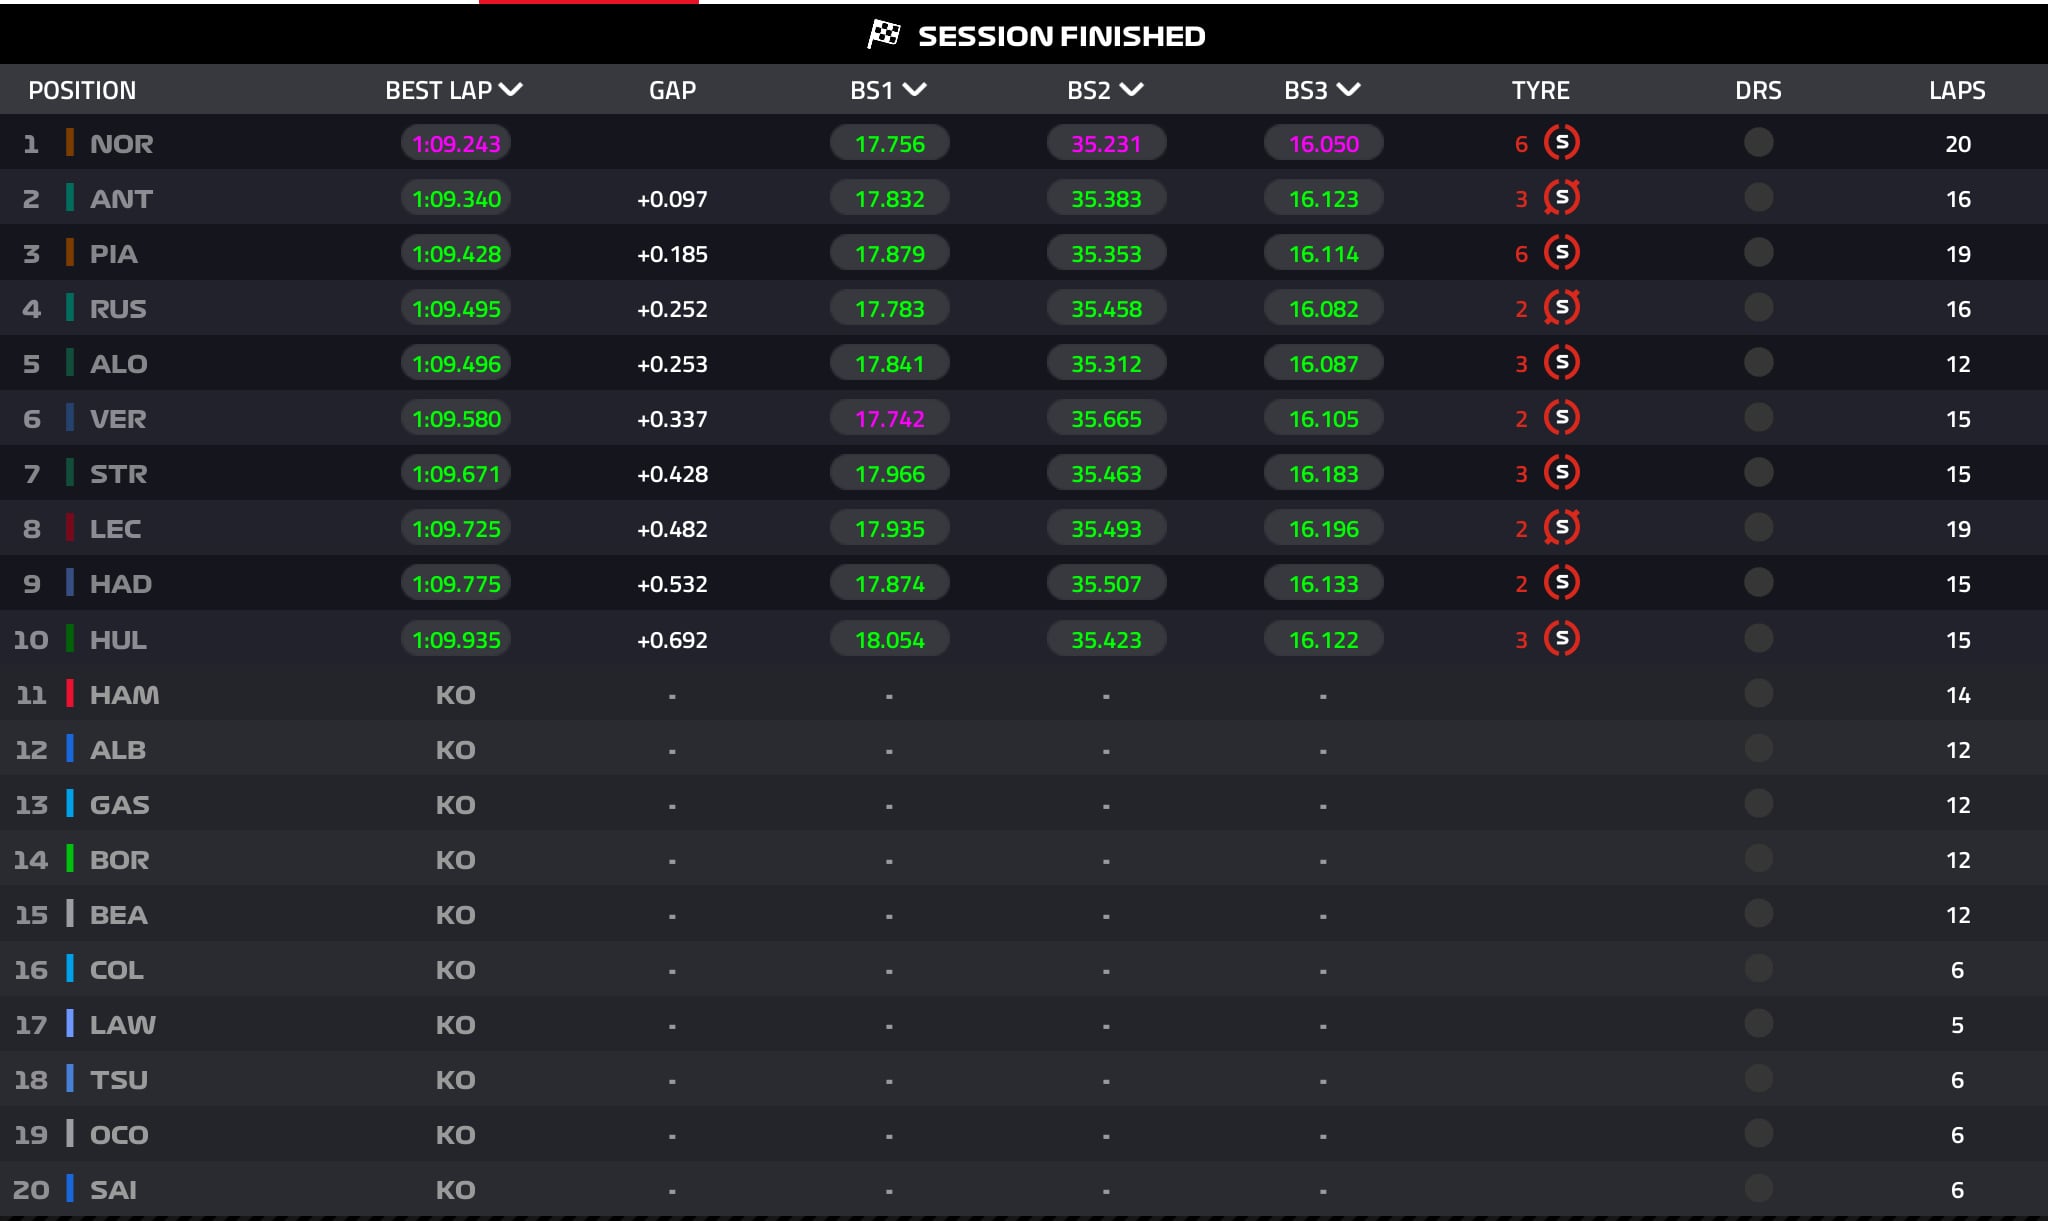
Task: Click PIA's soft tyre icon
Action: tap(1561, 253)
